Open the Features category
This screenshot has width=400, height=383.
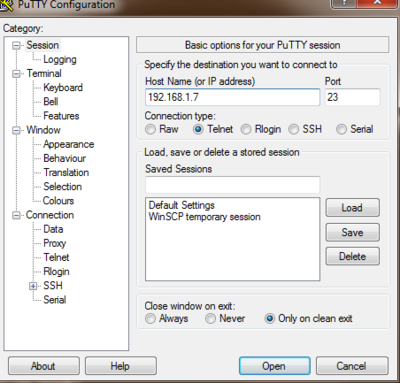coord(61,116)
